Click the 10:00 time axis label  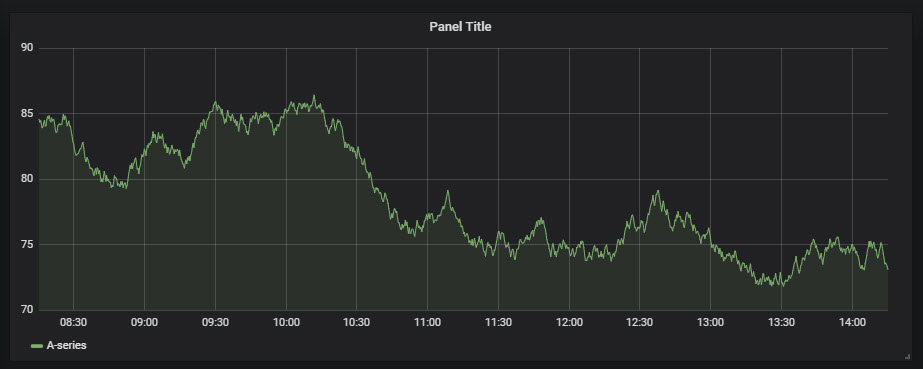click(x=286, y=323)
